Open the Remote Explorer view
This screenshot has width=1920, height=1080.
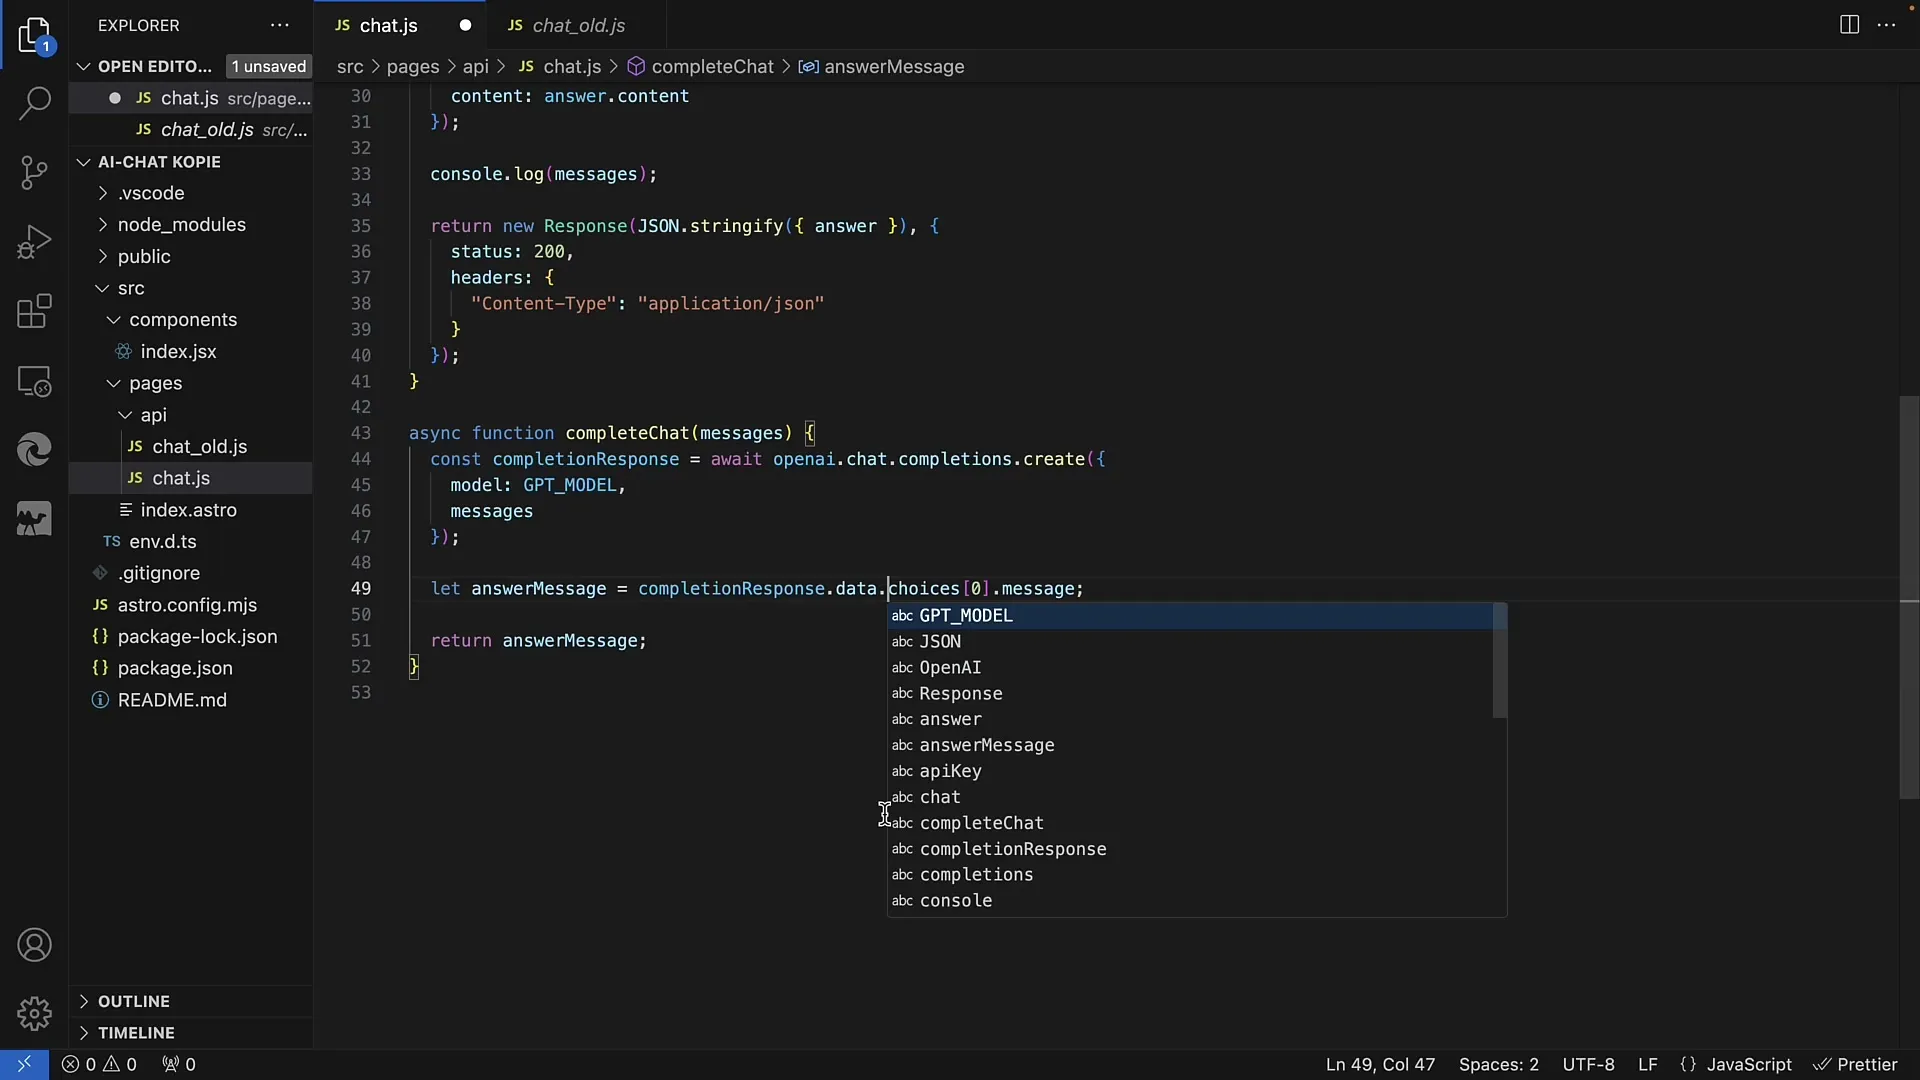coord(34,381)
